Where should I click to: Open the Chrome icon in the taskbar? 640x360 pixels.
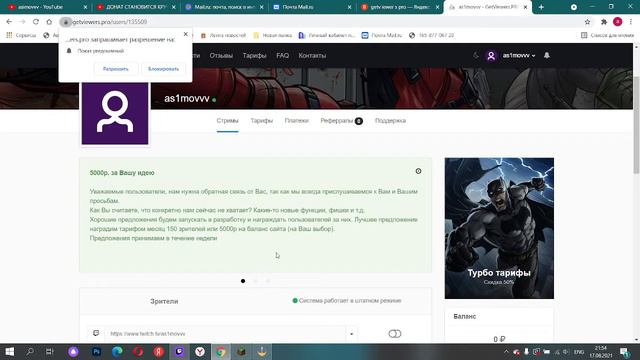(x=221, y=351)
